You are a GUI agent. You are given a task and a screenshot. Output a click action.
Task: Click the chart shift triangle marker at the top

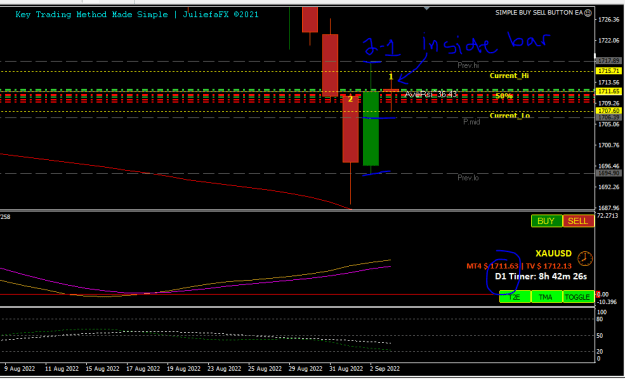tap(427, 8)
